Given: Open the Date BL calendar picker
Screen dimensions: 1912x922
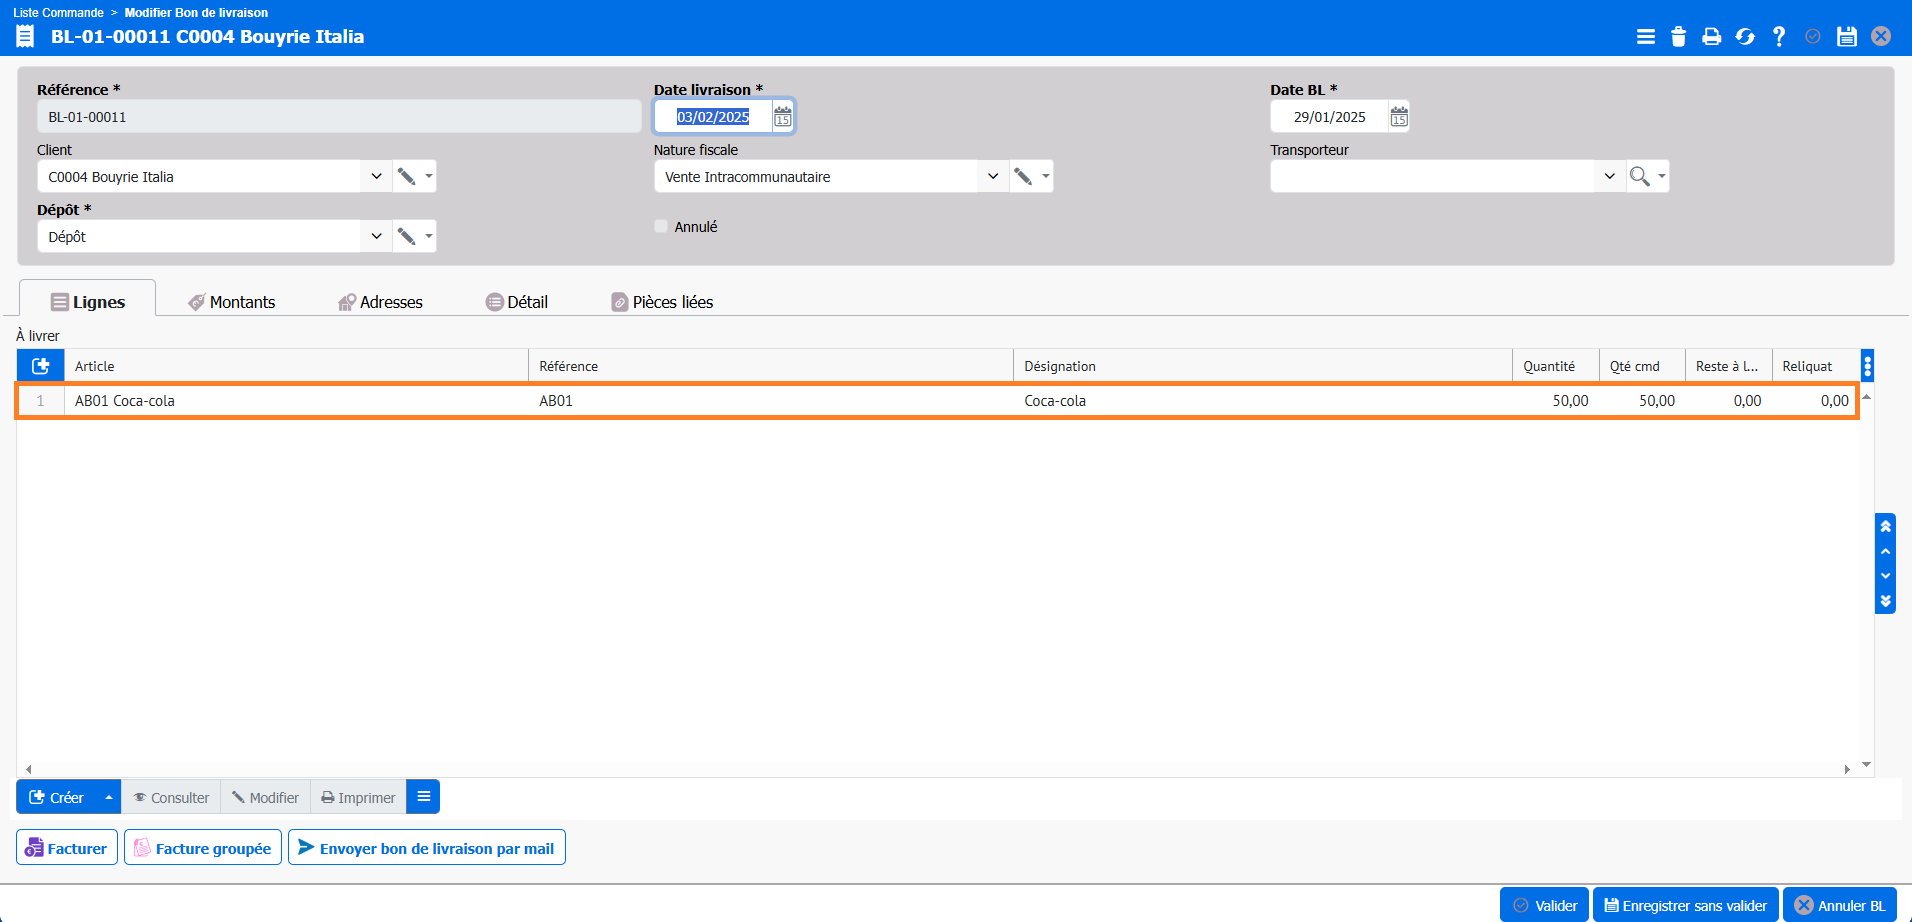Looking at the screenshot, I should [1399, 117].
